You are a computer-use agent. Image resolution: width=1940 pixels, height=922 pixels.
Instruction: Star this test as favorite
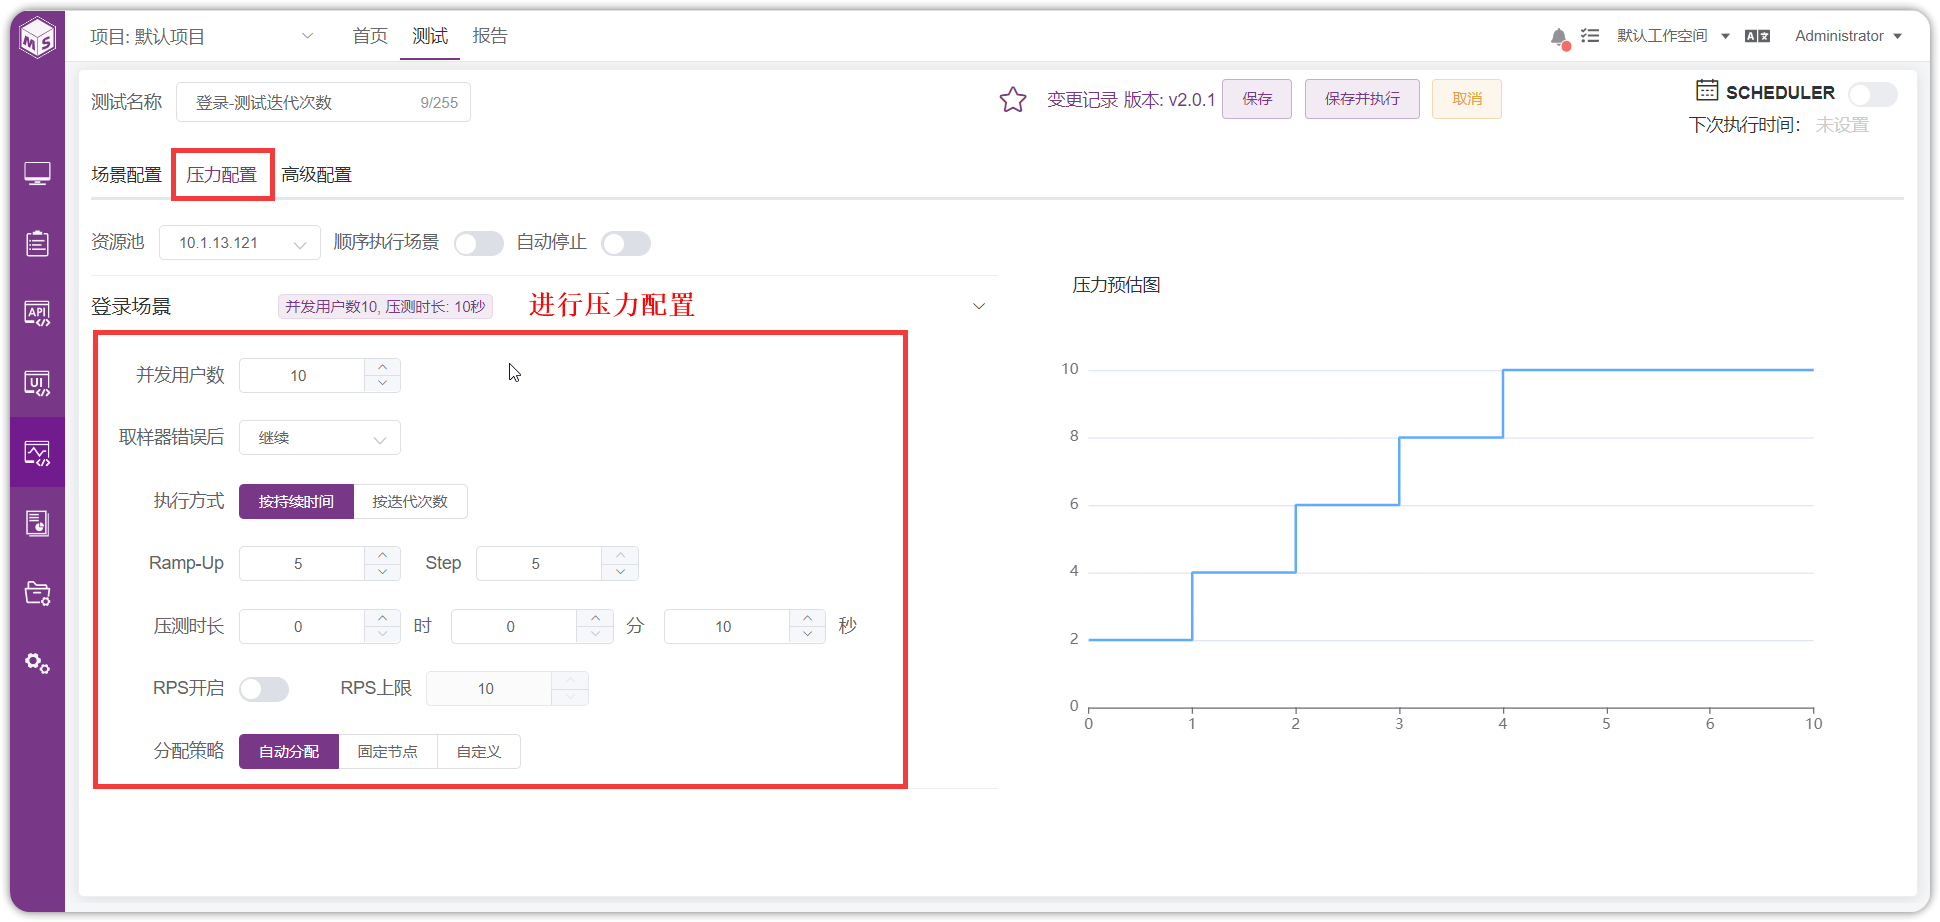[x=1013, y=100]
